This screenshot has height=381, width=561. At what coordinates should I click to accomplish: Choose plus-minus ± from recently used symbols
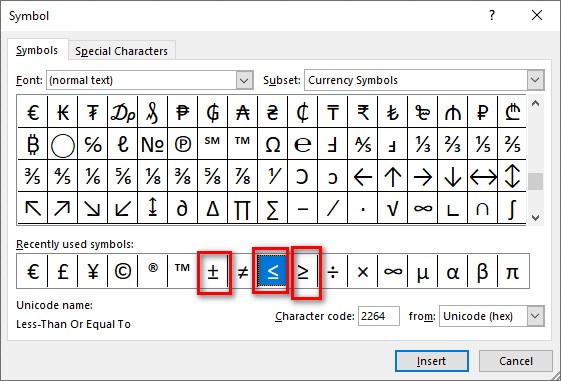click(213, 271)
